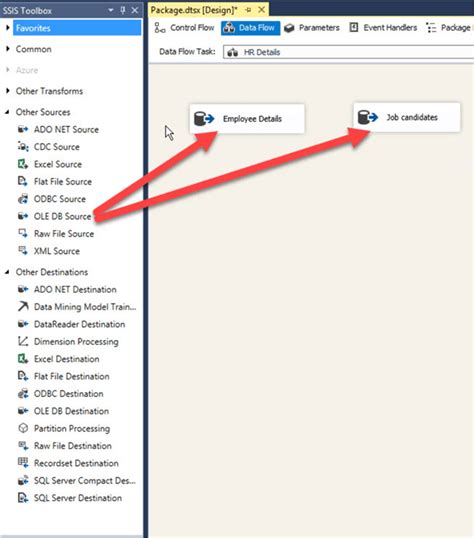This screenshot has width=474, height=538.
Task: Select the Recordset Destination label
Action: [x=76, y=463]
